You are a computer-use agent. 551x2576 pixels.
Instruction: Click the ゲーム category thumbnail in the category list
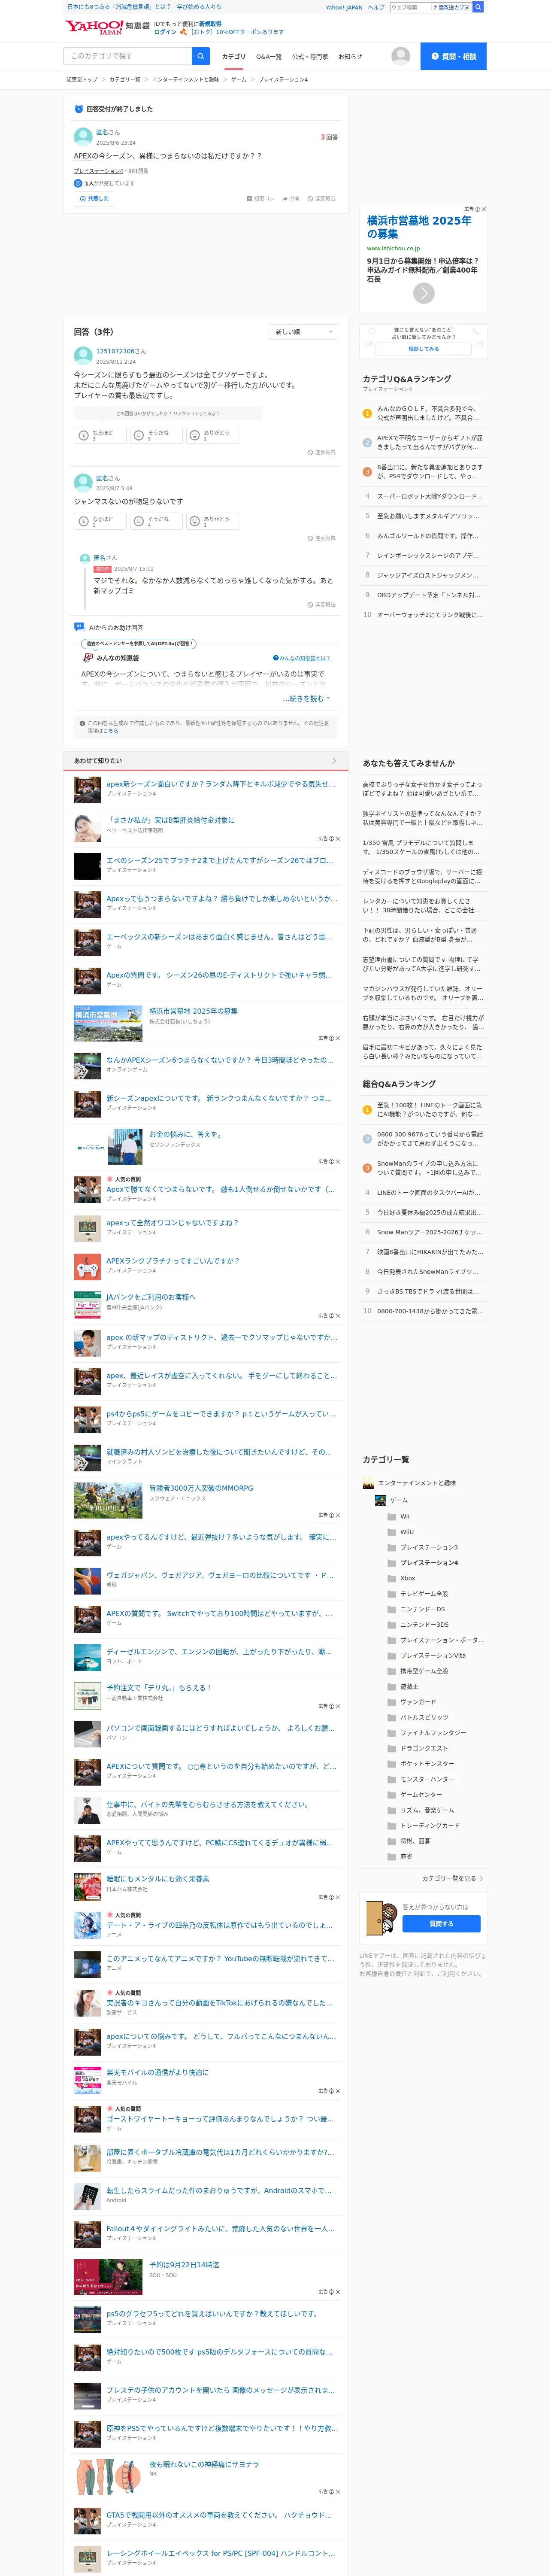[x=380, y=1500]
